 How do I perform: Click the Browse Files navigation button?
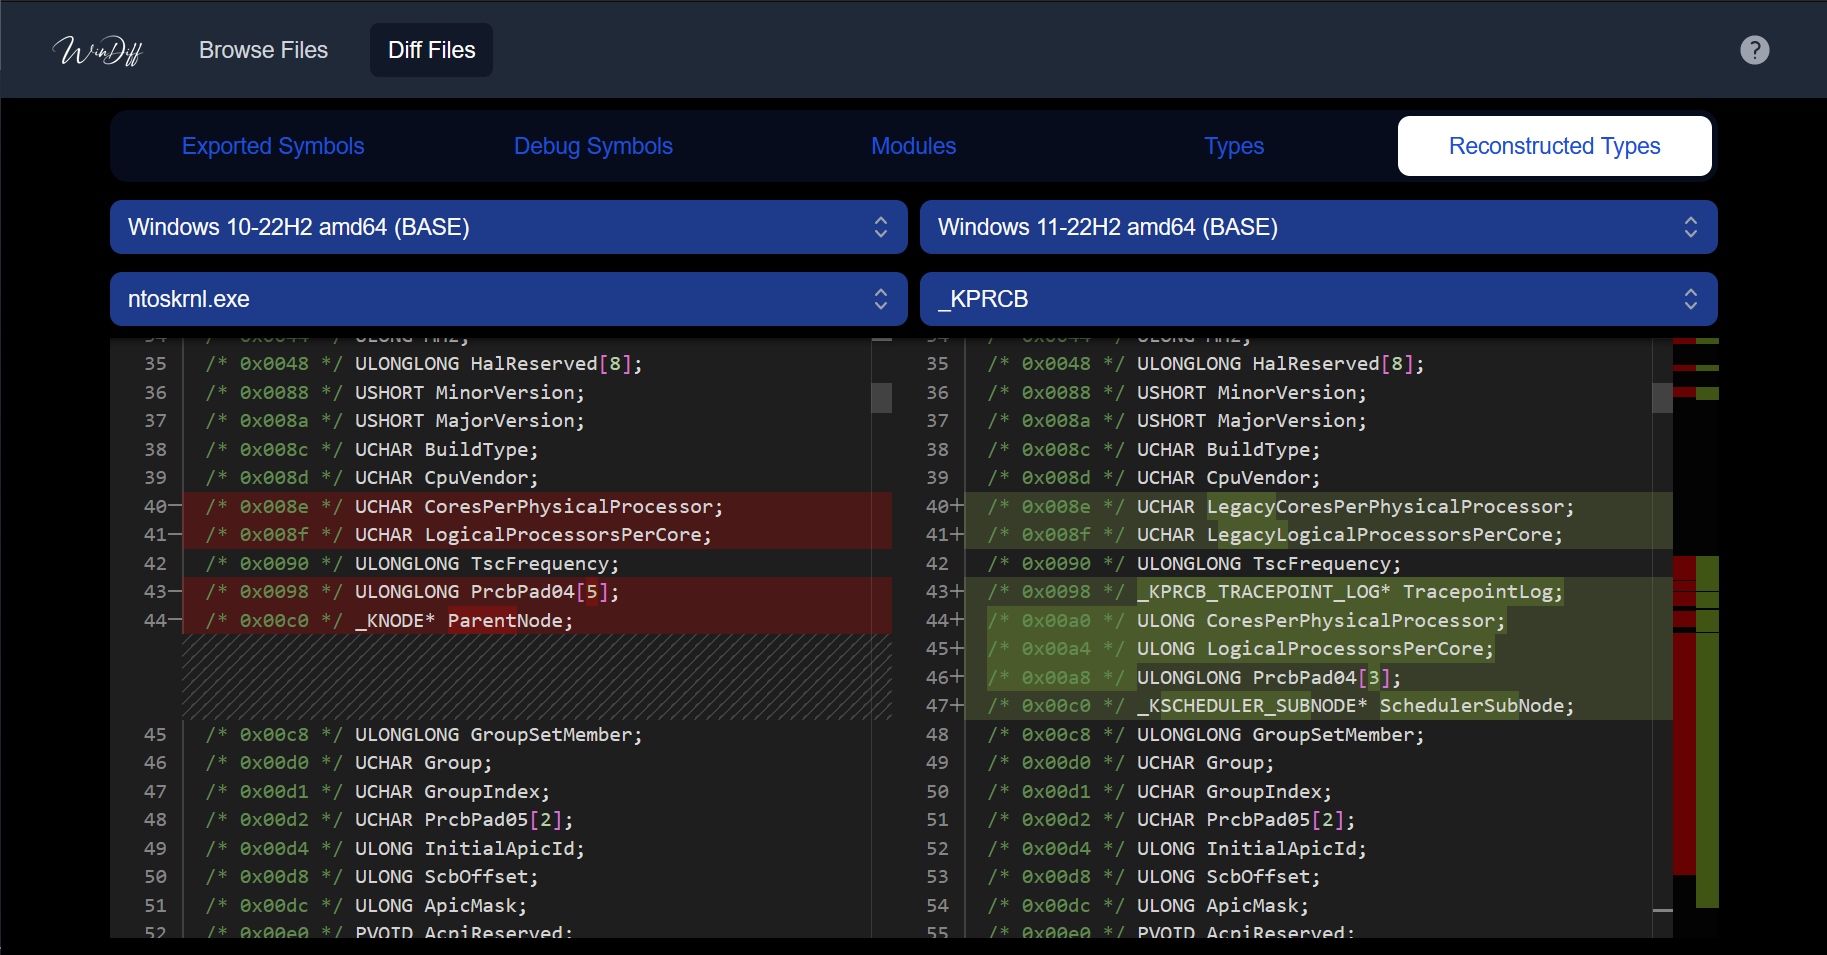263,49
